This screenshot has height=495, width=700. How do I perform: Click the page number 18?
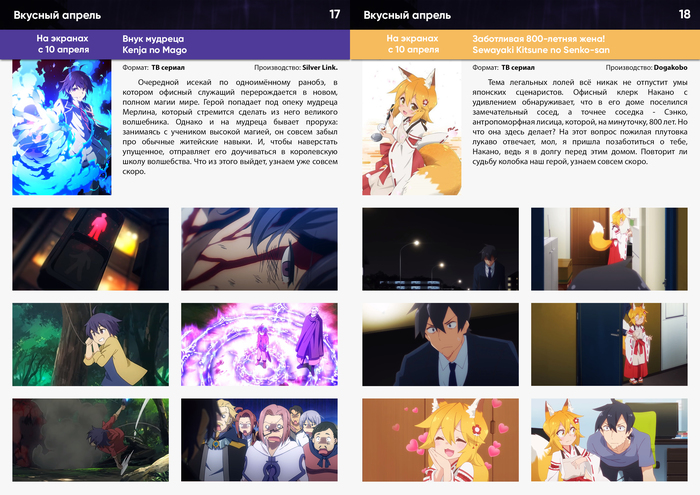coord(684,15)
